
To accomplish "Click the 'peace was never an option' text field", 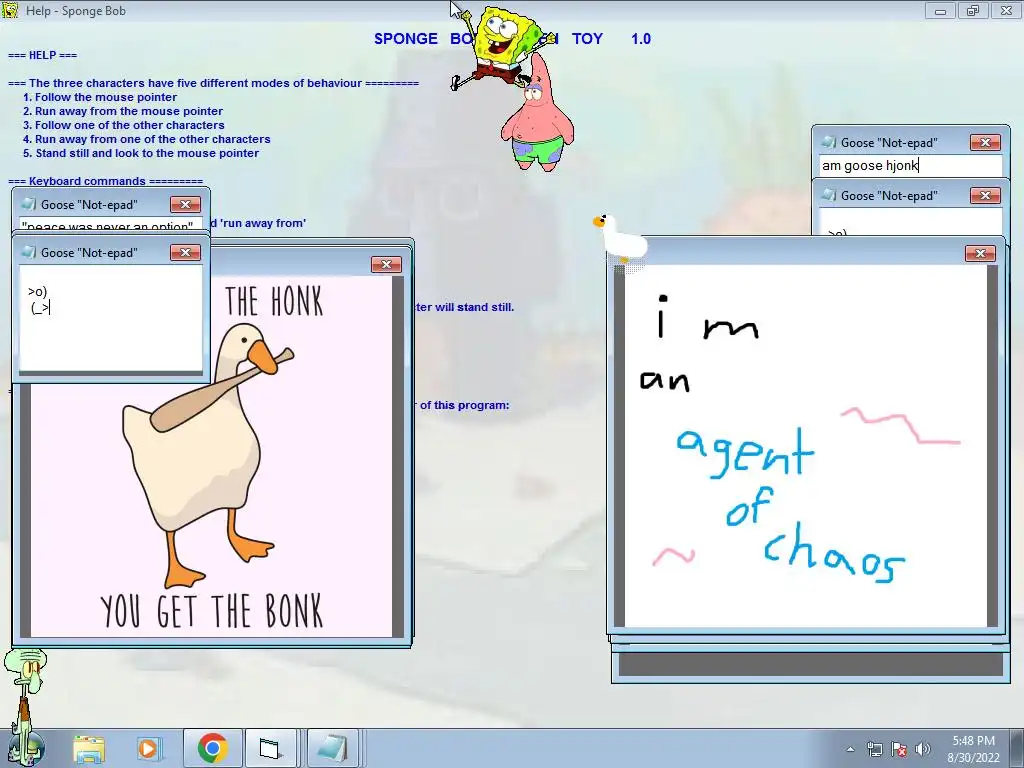I will (x=111, y=224).
